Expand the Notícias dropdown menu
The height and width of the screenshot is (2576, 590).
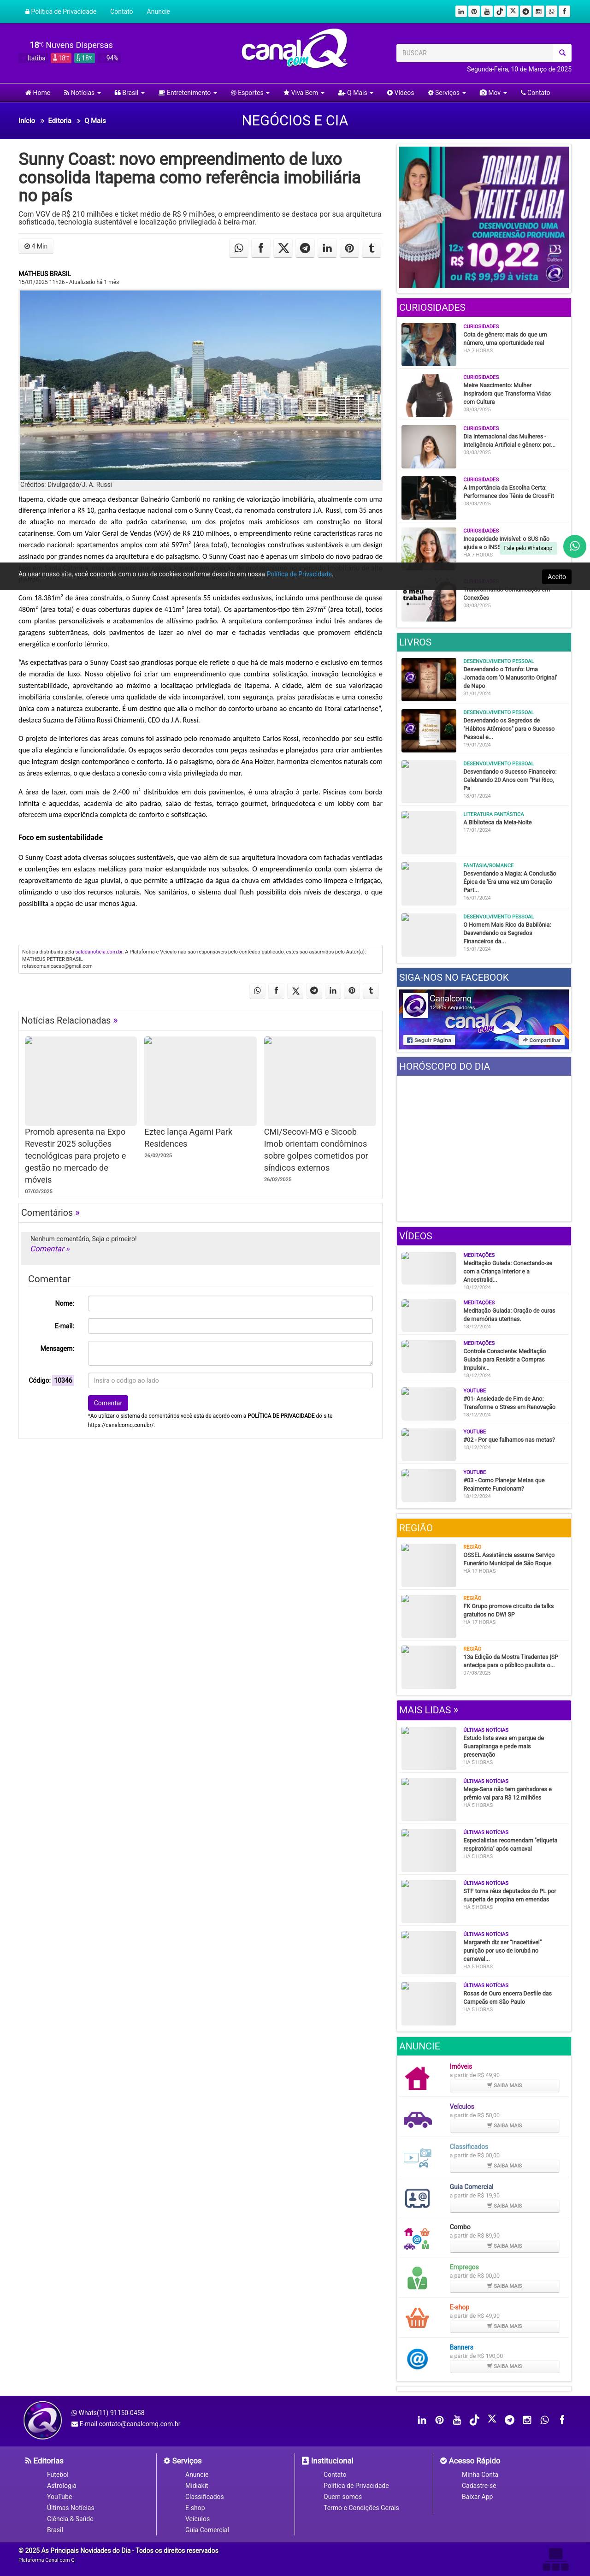tap(81, 93)
